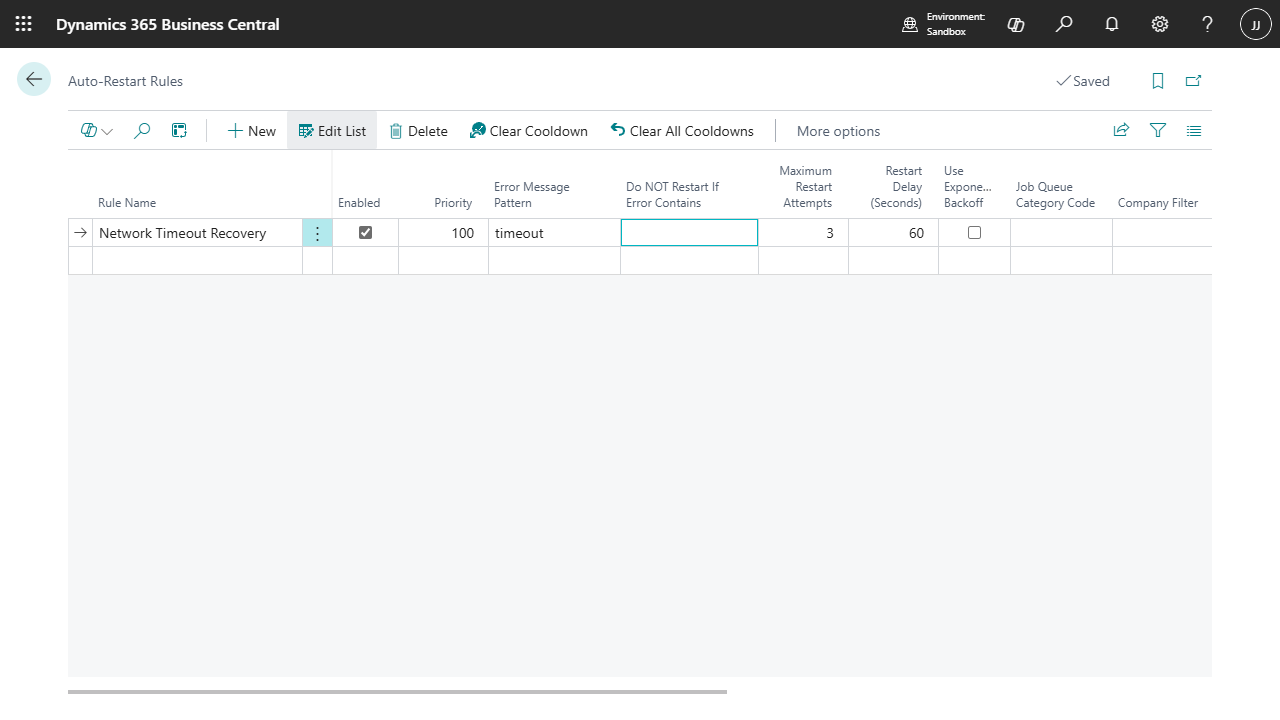
Task: Expand the Copilot dropdown in toolbar
Action: 97,131
